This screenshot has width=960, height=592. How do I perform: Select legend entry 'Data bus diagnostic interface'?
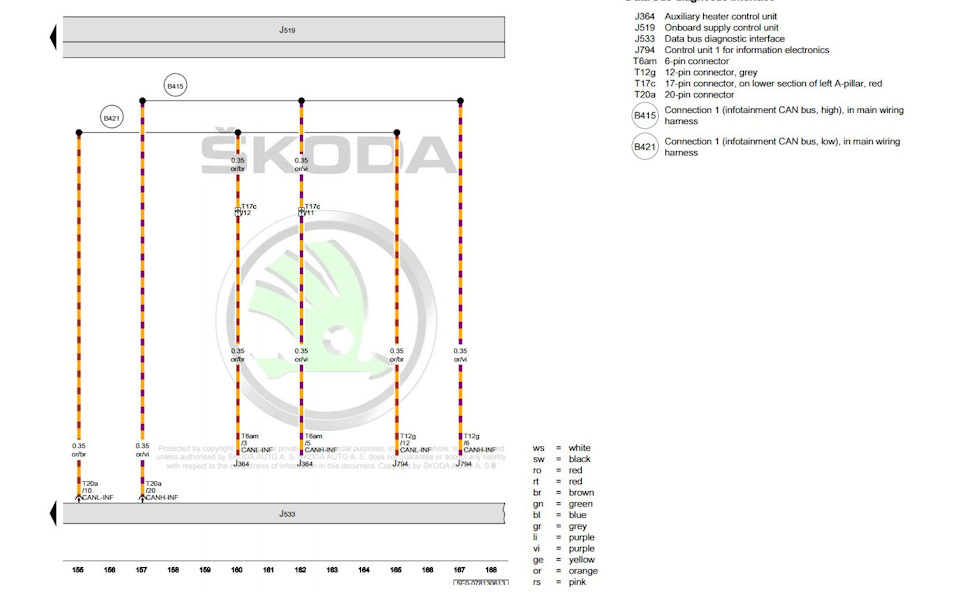tap(724, 39)
